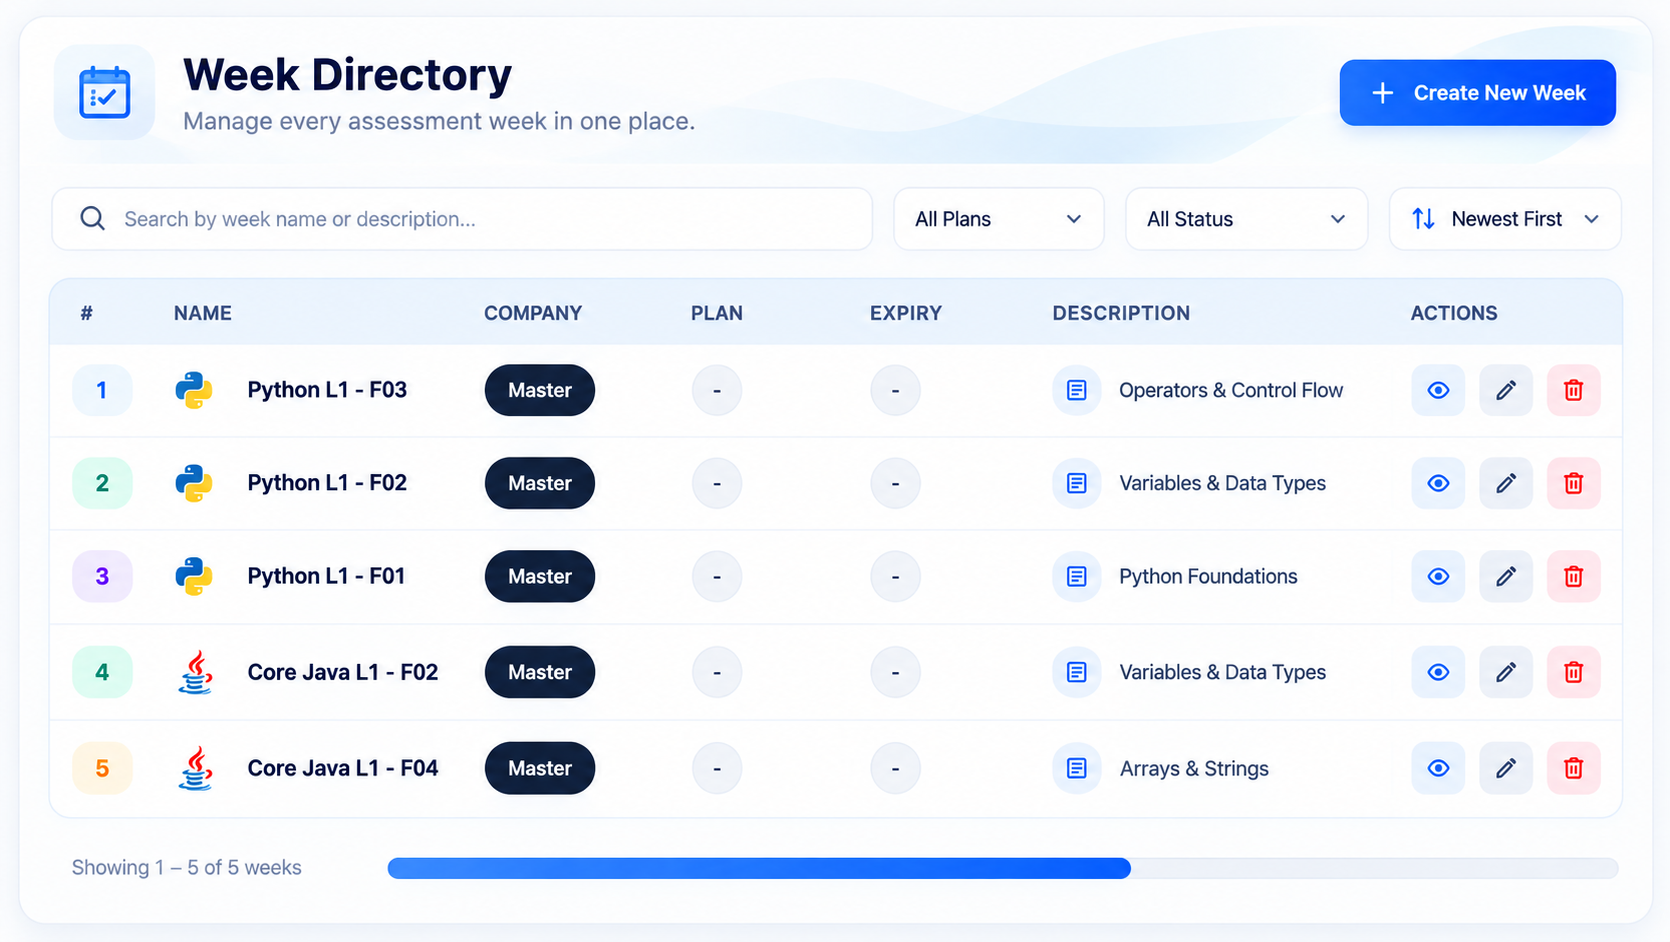Click the Master badge for Core Java L1 - F02
The width and height of the screenshot is (1670, 942).
[x=540, y=672]
